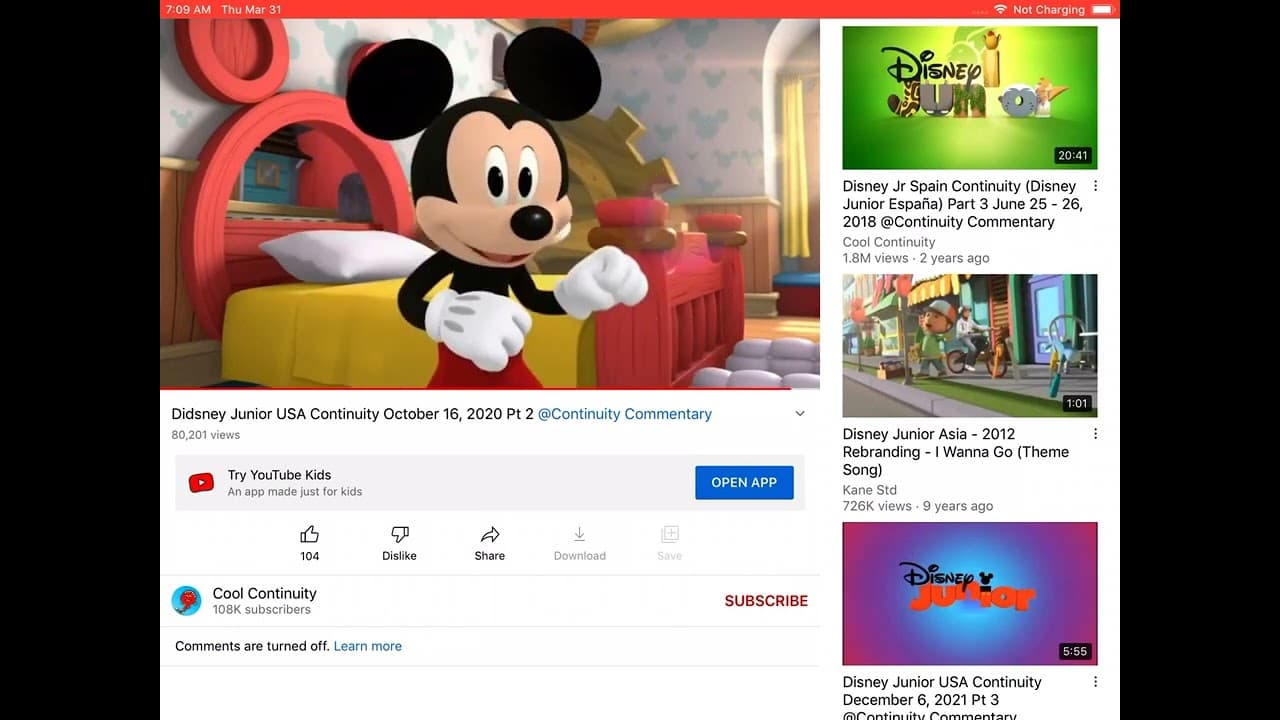Tap '726K views · 9 years ago' text

[x=918, y=506]
